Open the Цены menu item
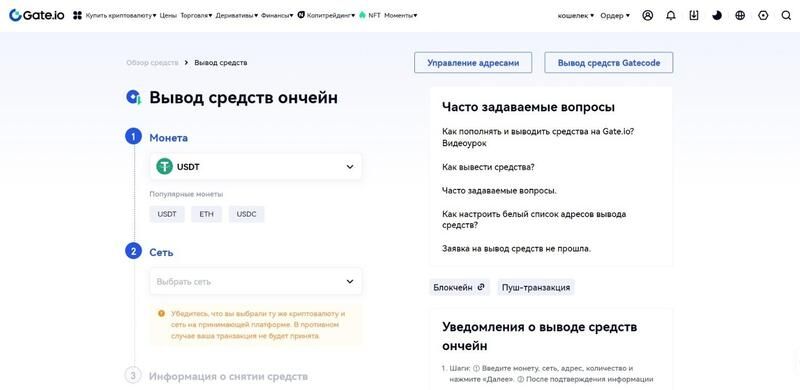The width and height of the screenshot is (800, 390). point(168,15)
